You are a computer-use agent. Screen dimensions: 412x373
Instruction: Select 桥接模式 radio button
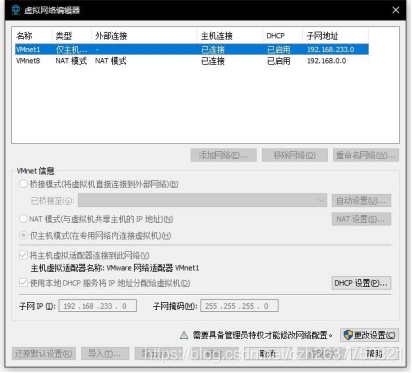[x=23, y=184]
